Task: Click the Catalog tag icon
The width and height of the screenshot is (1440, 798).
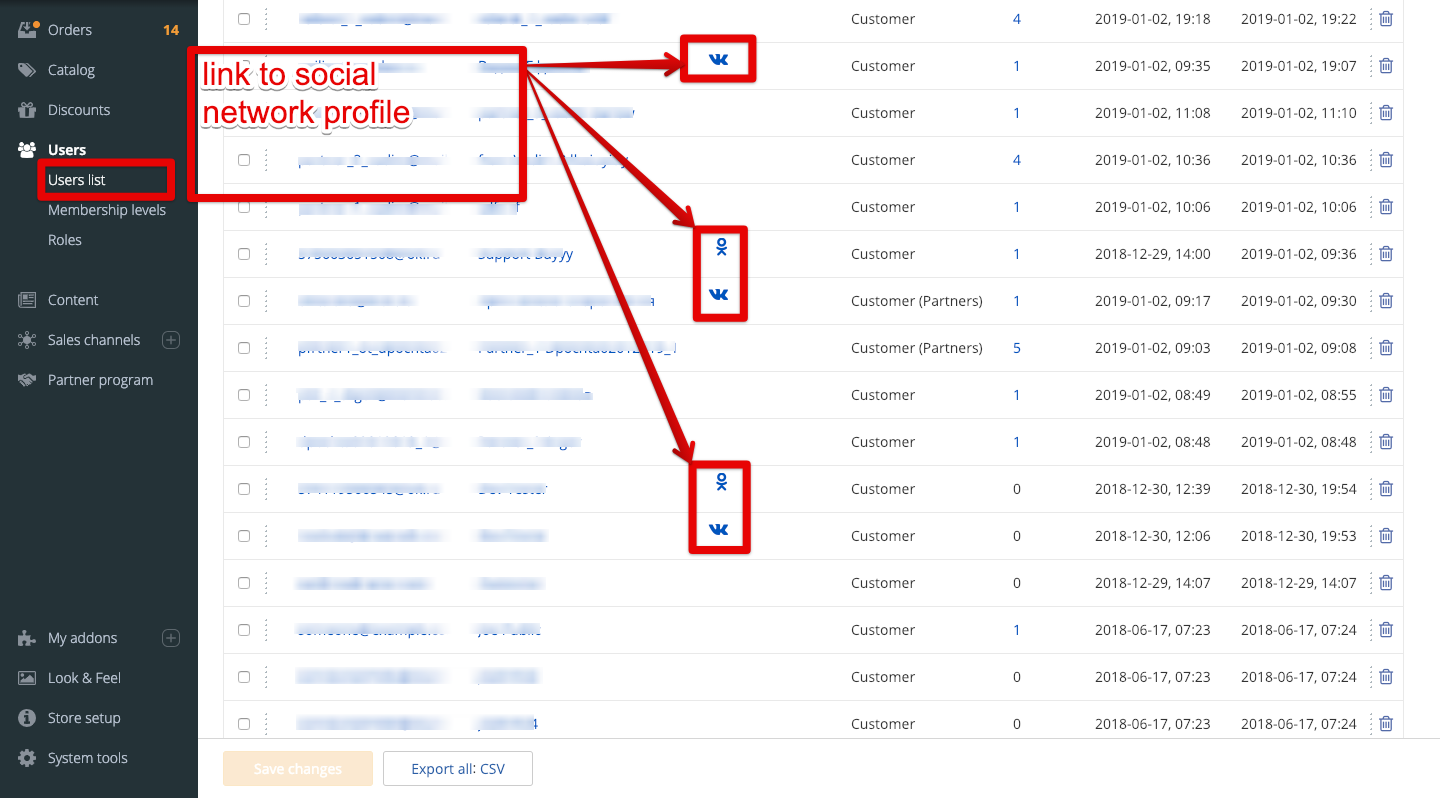Action: point(27,70)
